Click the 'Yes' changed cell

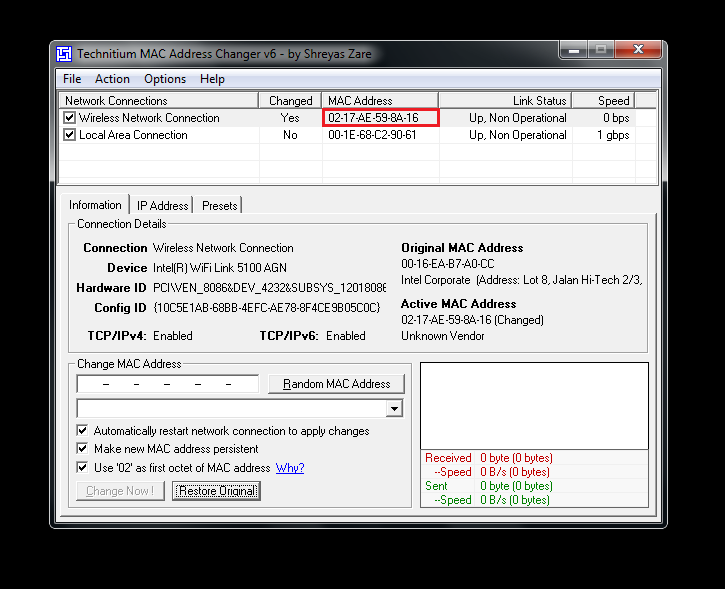290,118
